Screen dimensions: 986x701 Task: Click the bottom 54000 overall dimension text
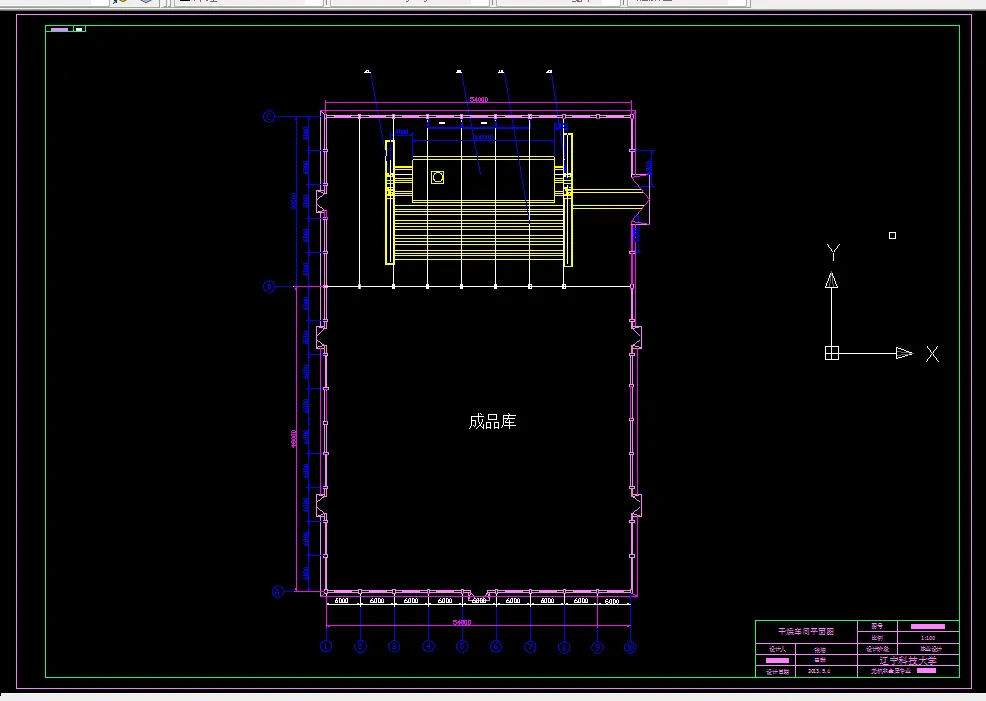pos(462,622)
